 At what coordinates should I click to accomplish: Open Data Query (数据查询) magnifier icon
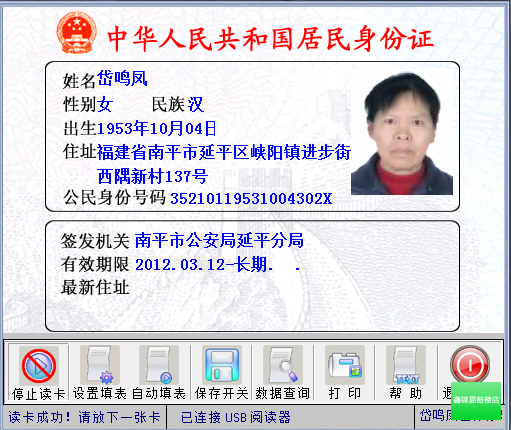[x=283, y=365]
